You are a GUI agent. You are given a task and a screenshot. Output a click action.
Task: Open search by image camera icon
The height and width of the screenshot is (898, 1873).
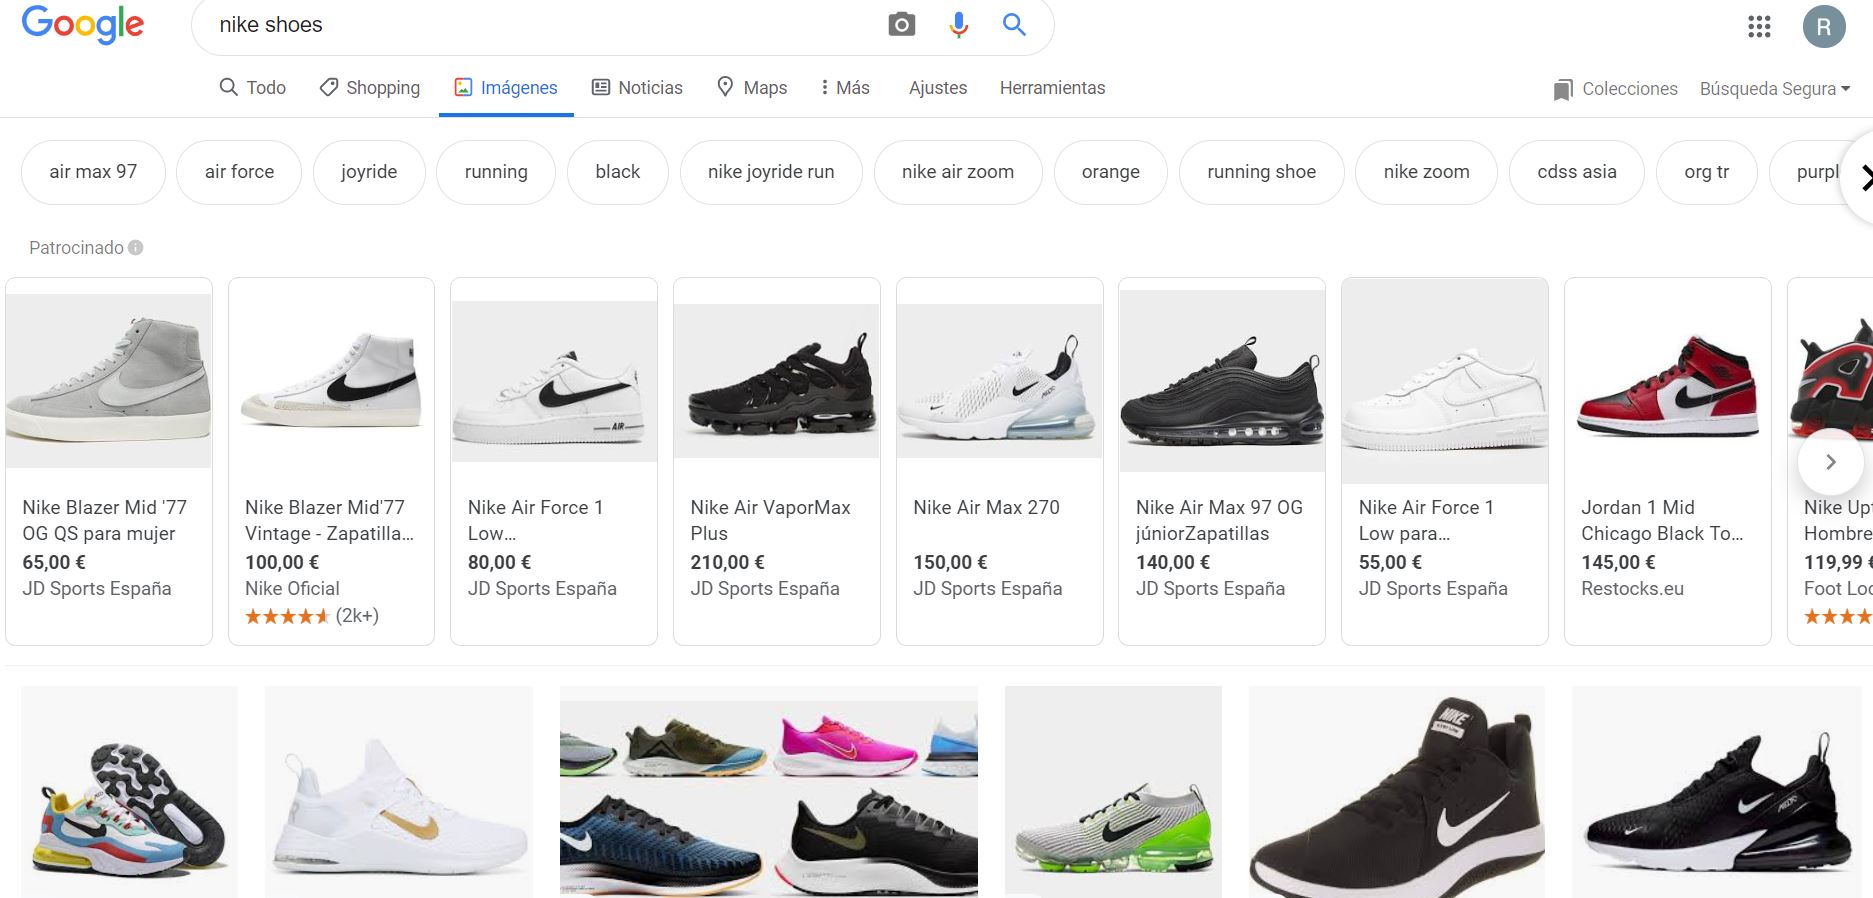(x=901, y=25)
